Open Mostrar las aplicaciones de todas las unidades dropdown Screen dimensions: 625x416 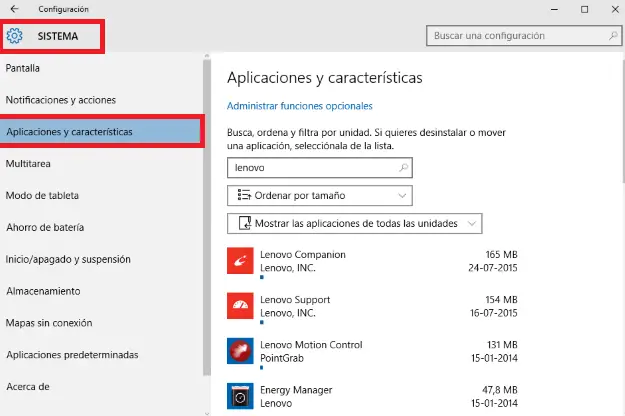[x=355, y=224]
